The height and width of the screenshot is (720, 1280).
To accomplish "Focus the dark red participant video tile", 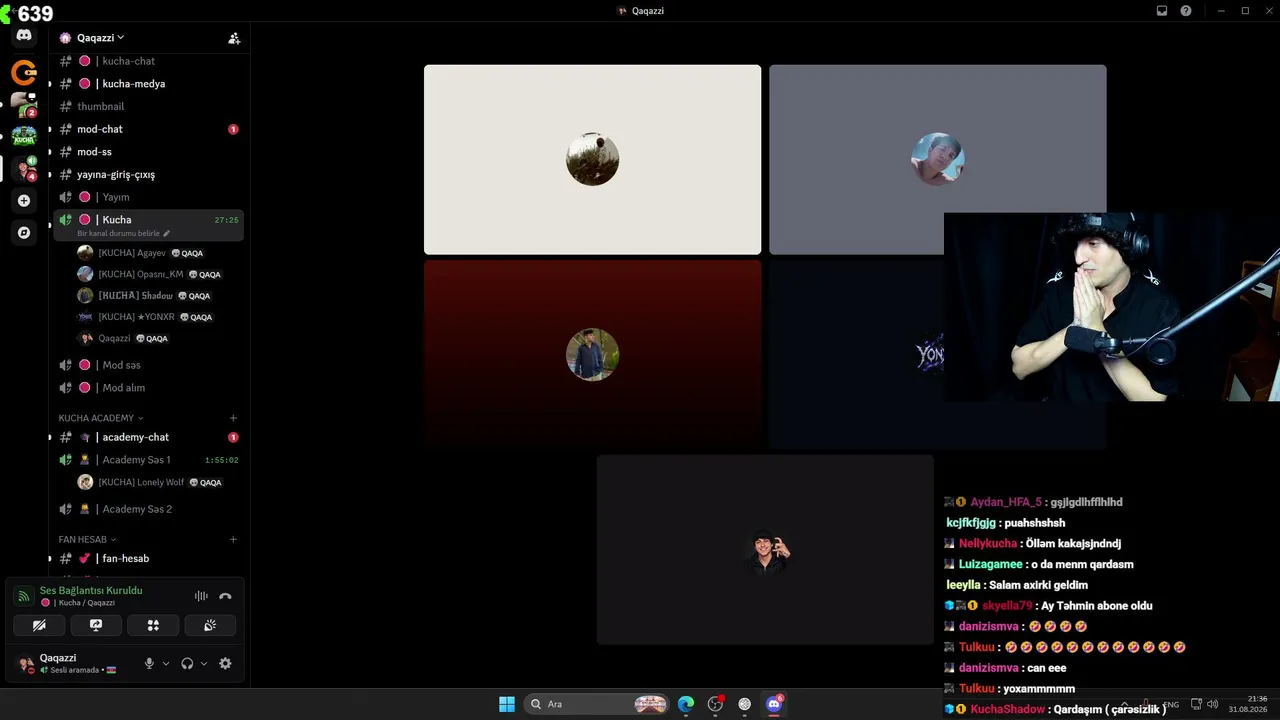I will 592,355.
